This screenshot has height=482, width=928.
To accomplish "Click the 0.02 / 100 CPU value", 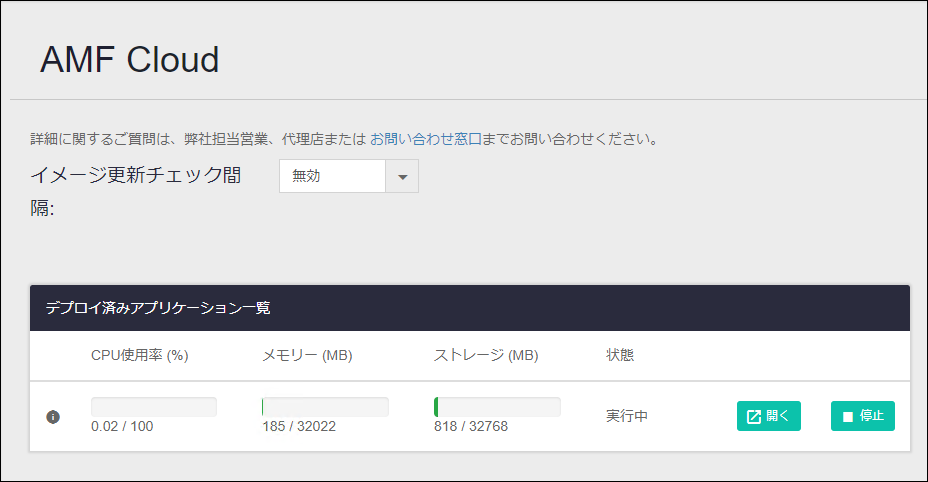I will tap(122, 426).
